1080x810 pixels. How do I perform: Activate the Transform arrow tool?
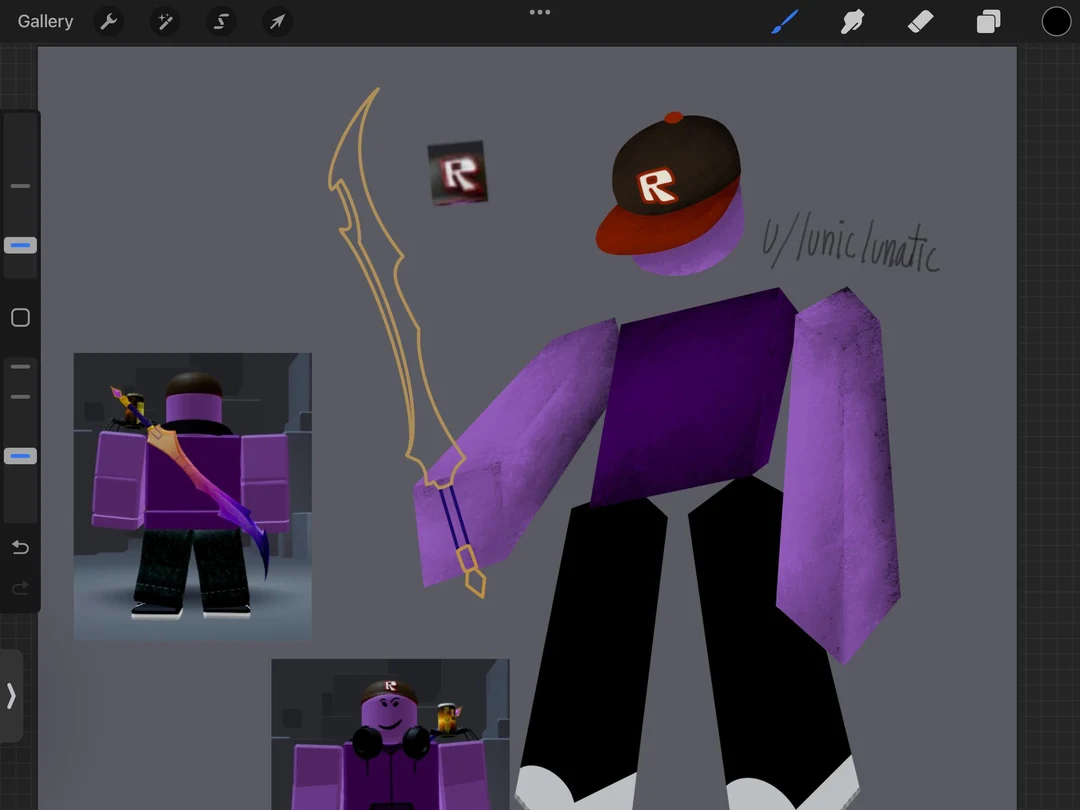click(276, 21)
